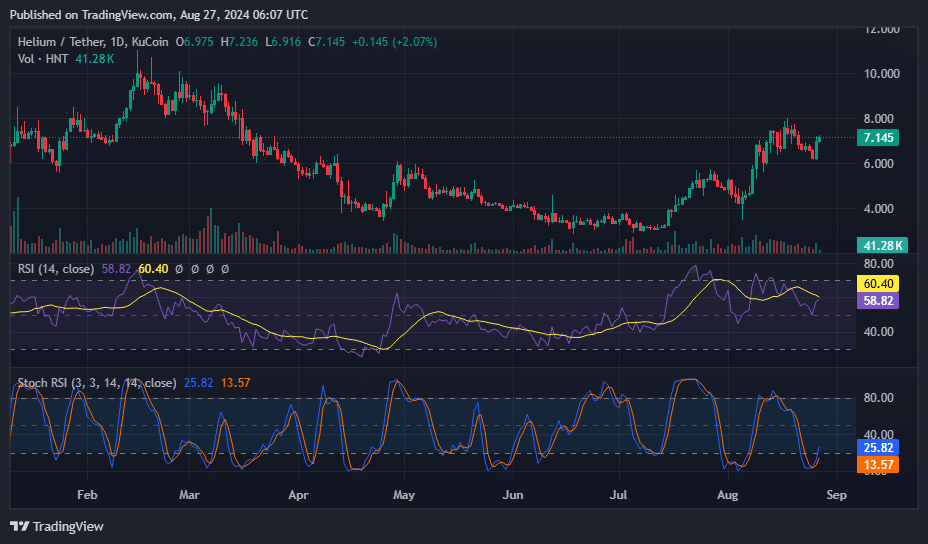
Task: Click the blue Stoch RSI value 25.82 in legend
Action: pyautogui.click(x=198, y=383)
